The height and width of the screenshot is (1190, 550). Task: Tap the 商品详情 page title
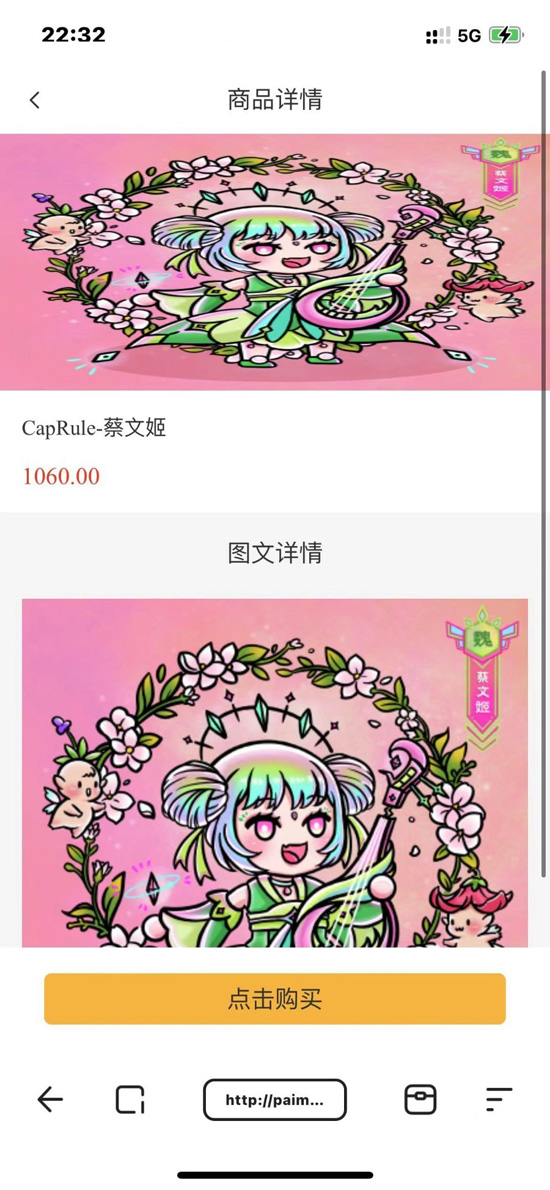click(275, 99)
